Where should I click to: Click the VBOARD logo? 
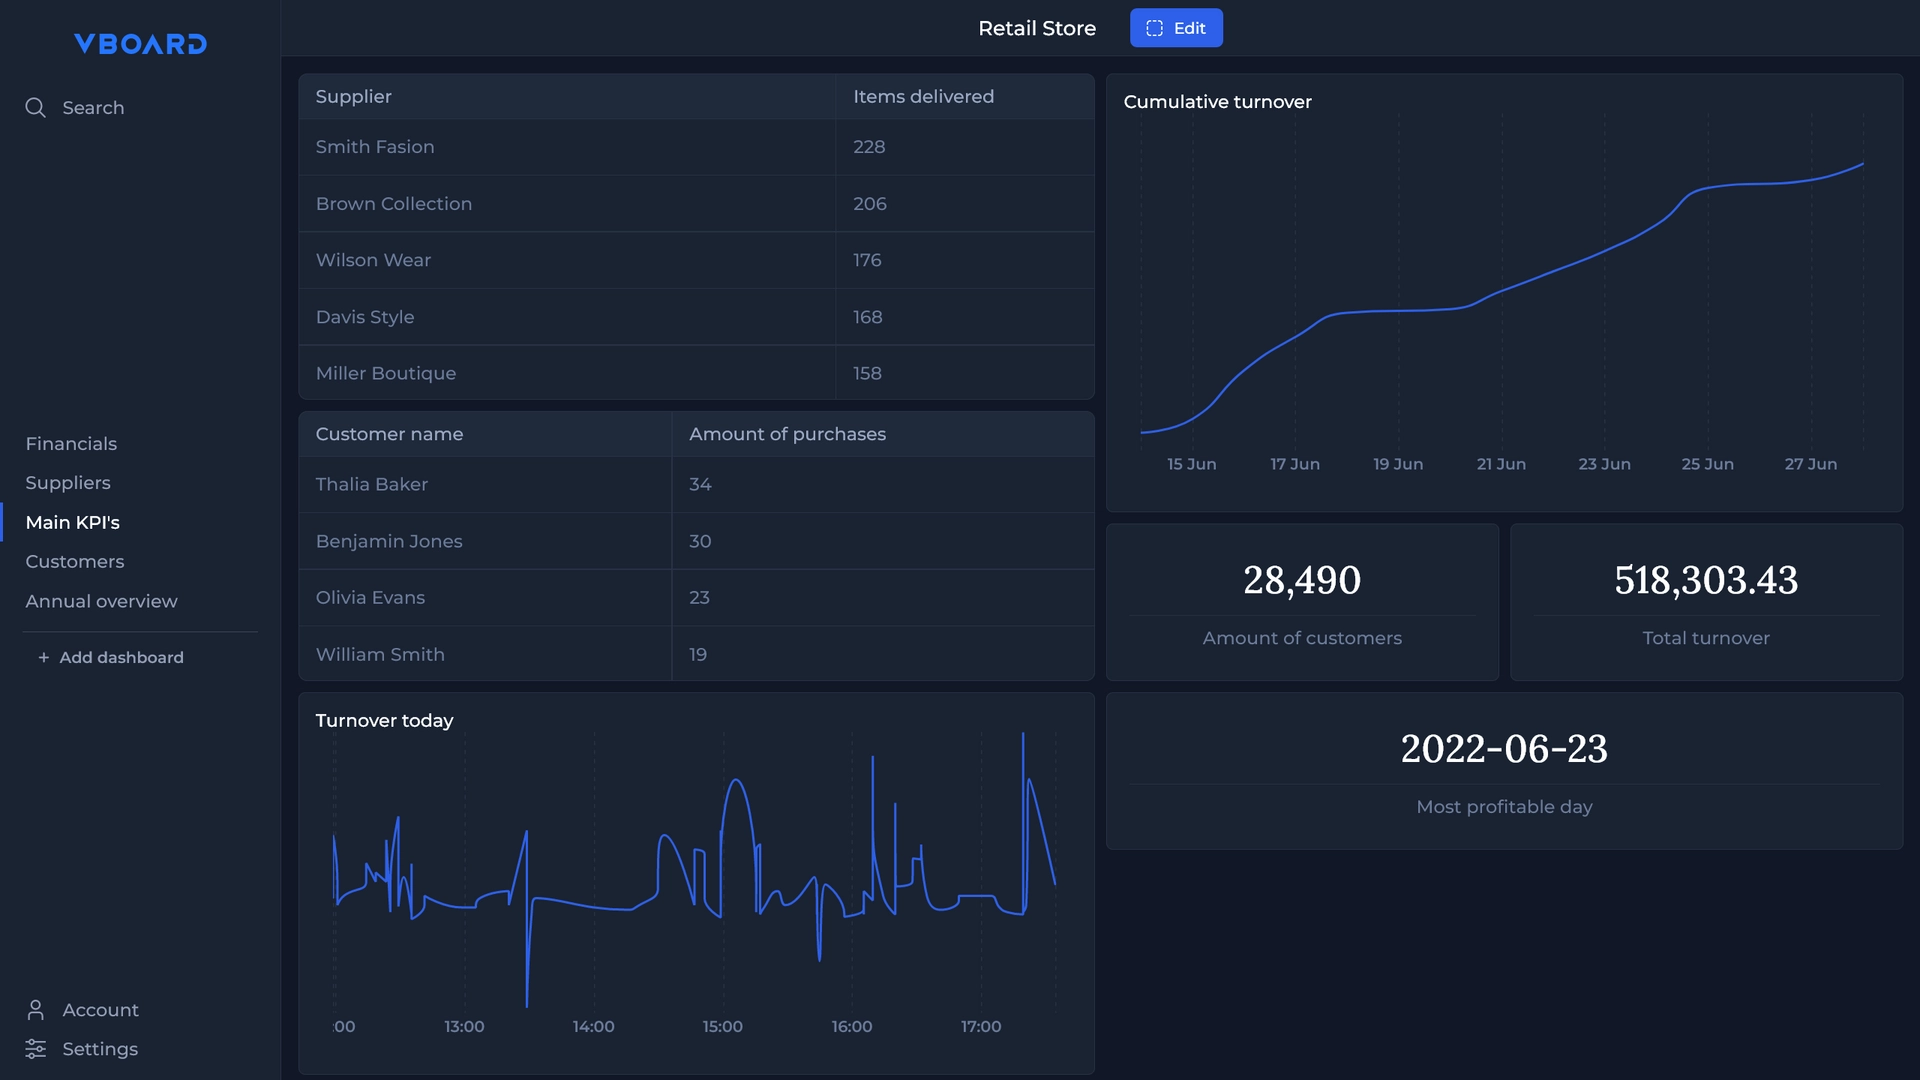pyautogui.click(x=139, y=44)
